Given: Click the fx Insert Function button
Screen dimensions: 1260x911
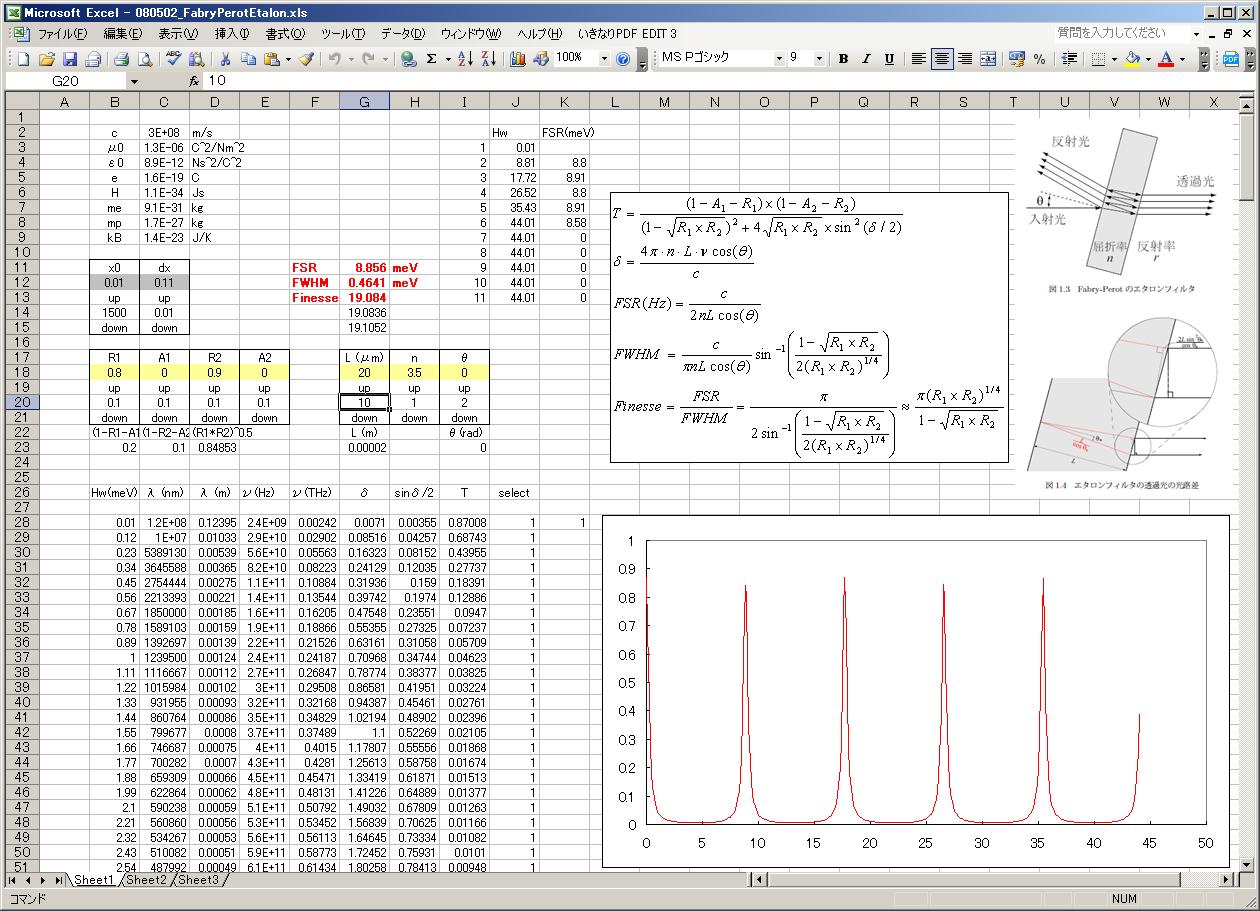Looking at the screenshot, I should [x=194, y=81].
